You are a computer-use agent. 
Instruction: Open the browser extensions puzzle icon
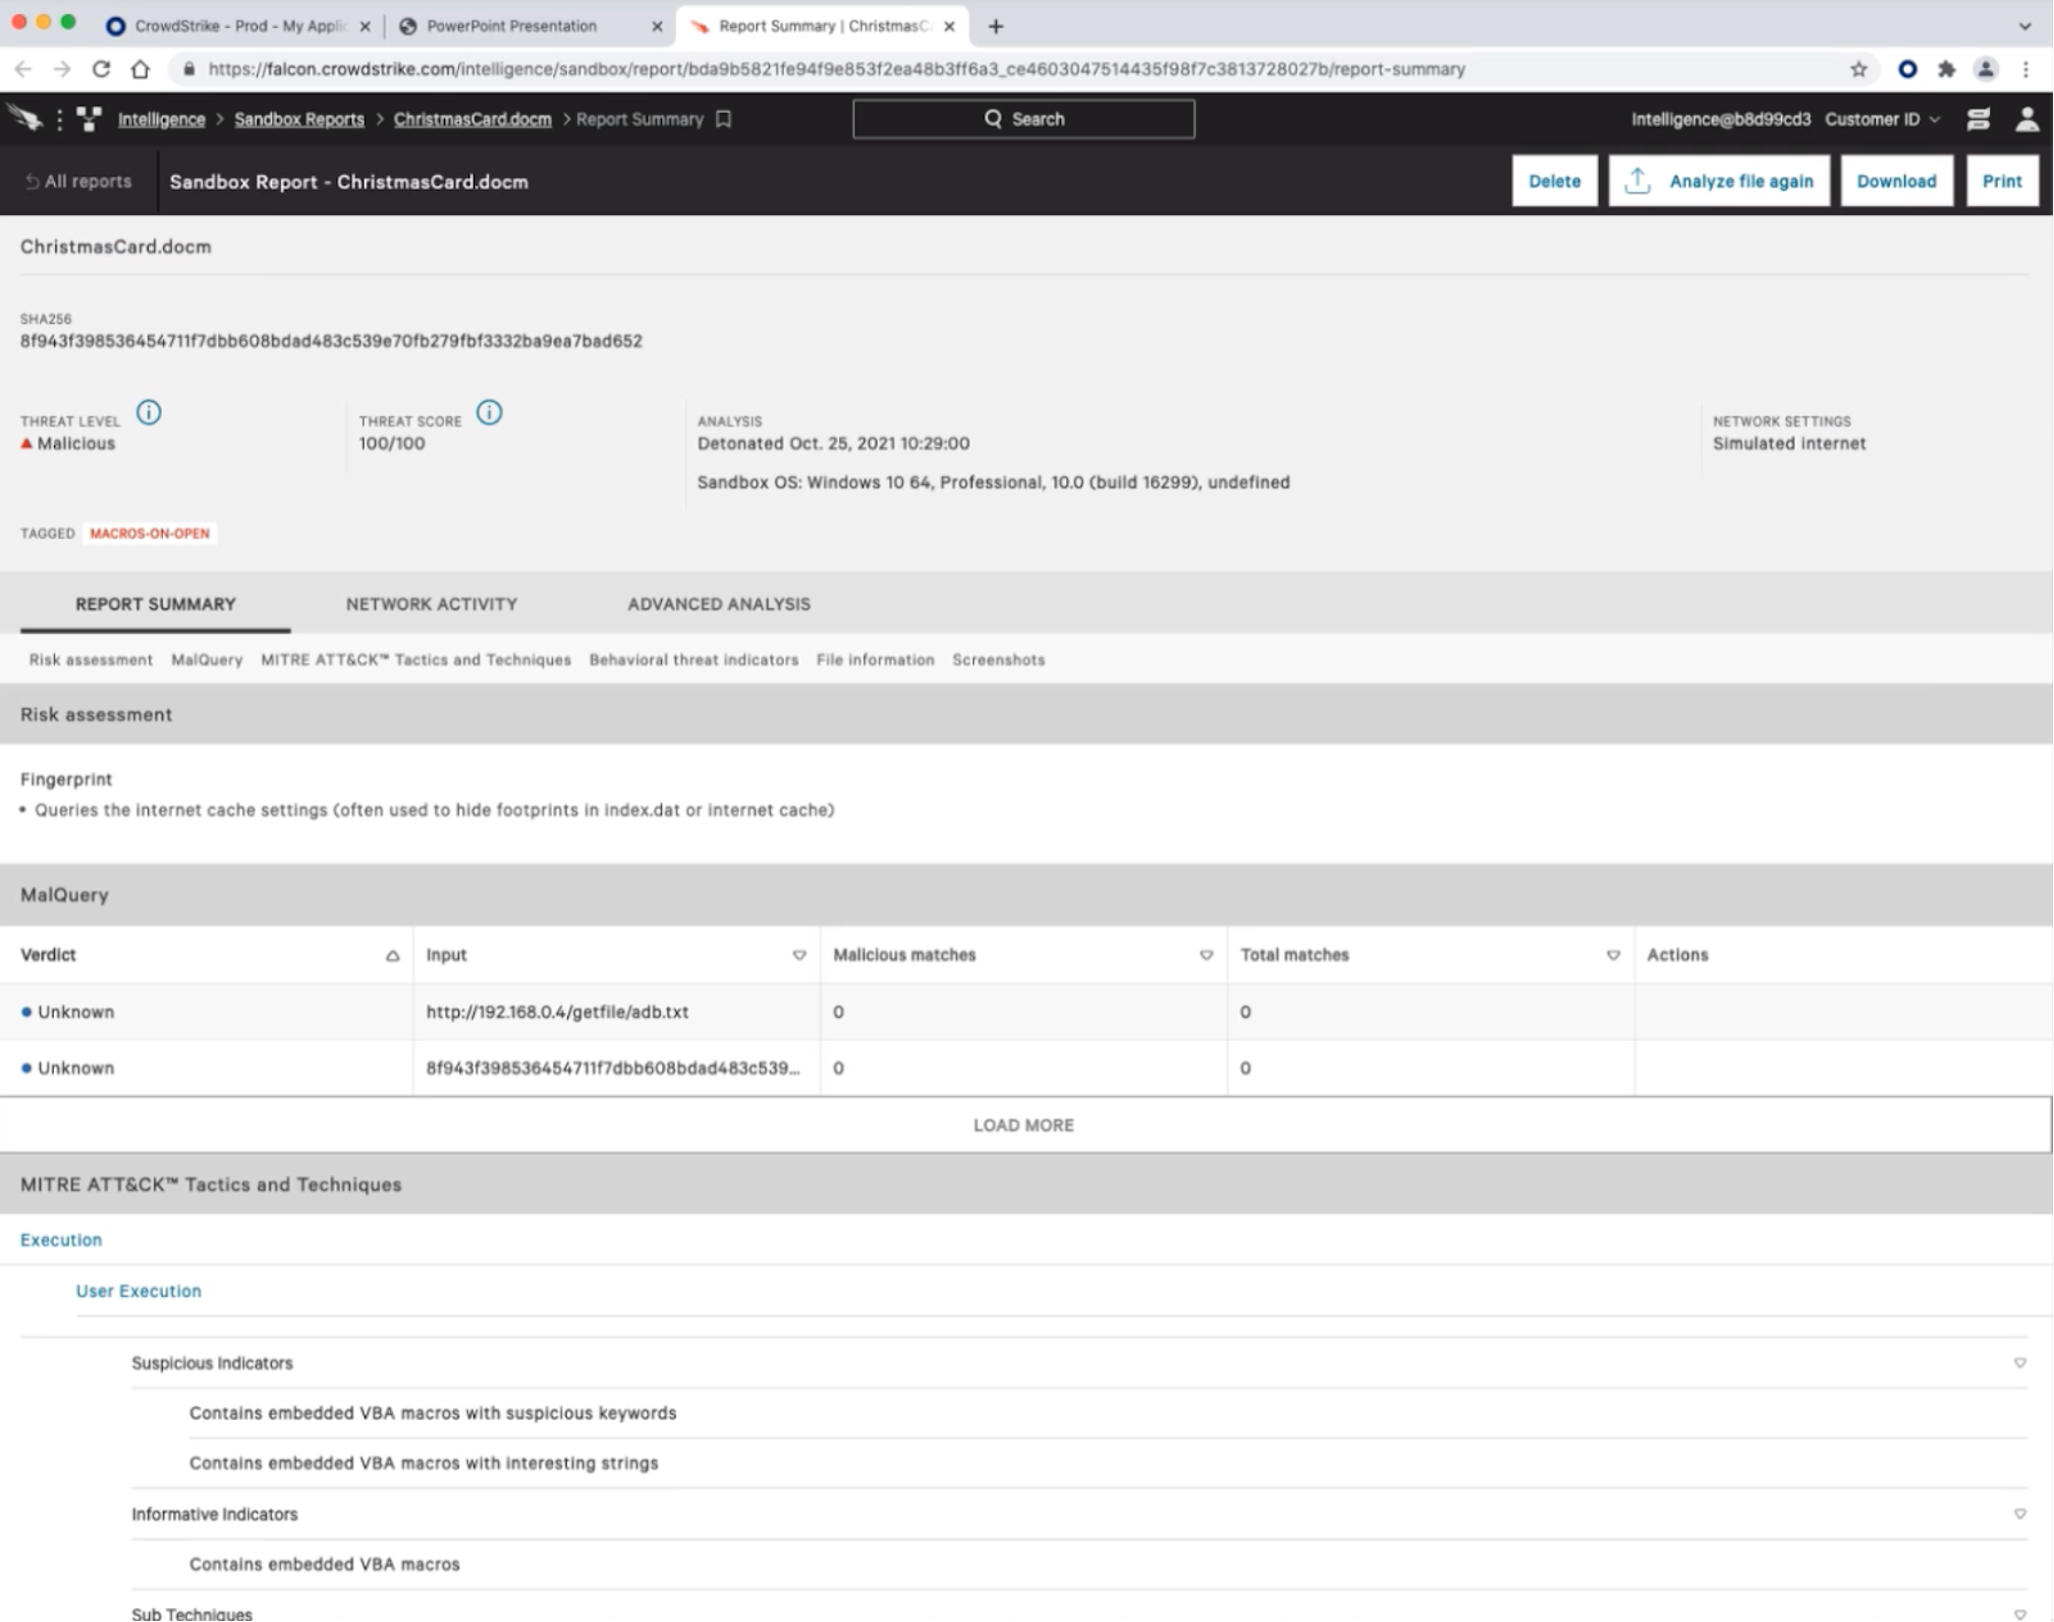point(1946,69)
